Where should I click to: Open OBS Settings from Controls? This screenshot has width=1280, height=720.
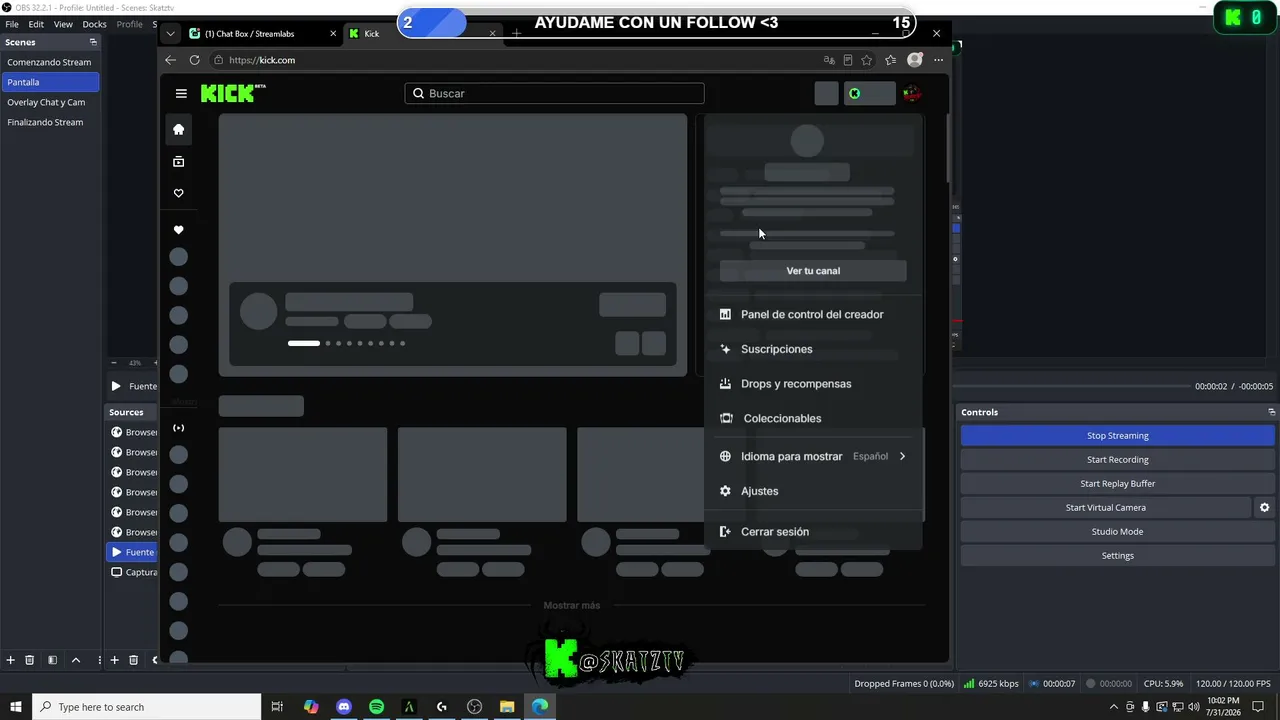[1118, 556]
